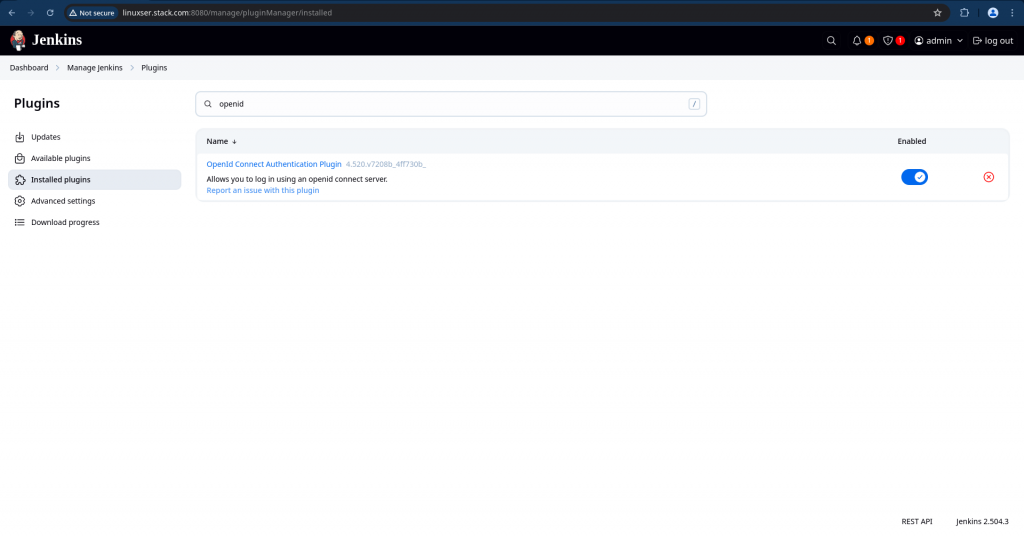The height and width of the screenshot is (538, 1024).
Task: Click the Available plugins shopping bag icon
Action: pos(20,159)
